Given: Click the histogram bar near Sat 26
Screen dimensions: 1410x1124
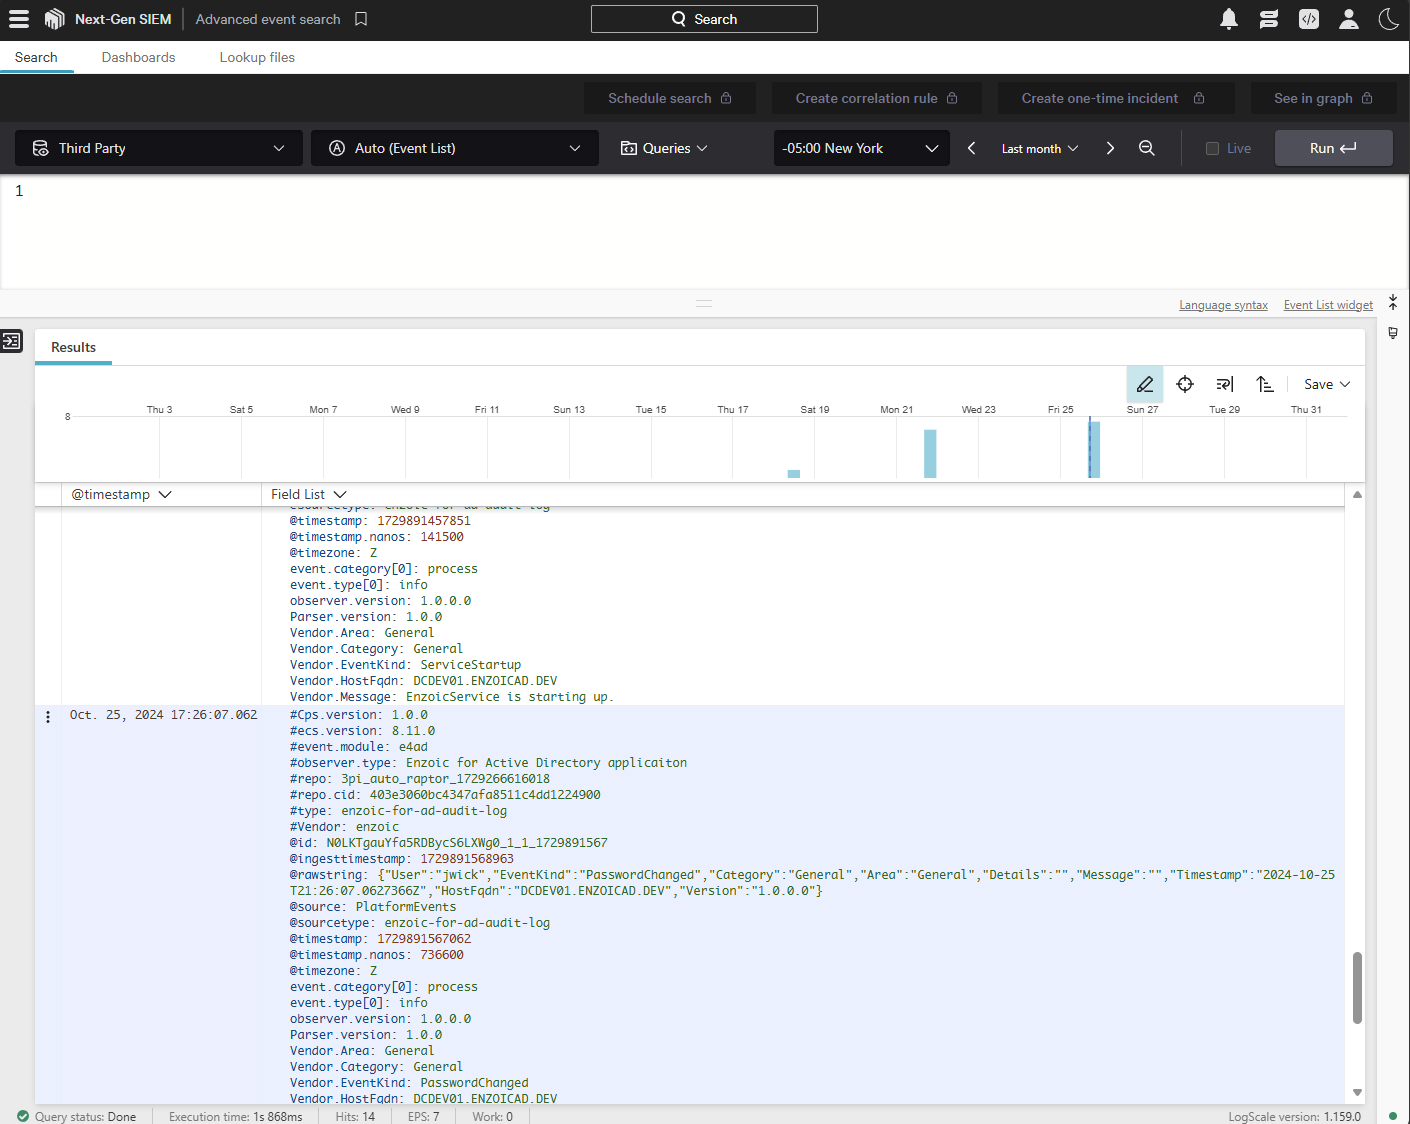Looking at the screenshot, I should [x=1094, y=449].
